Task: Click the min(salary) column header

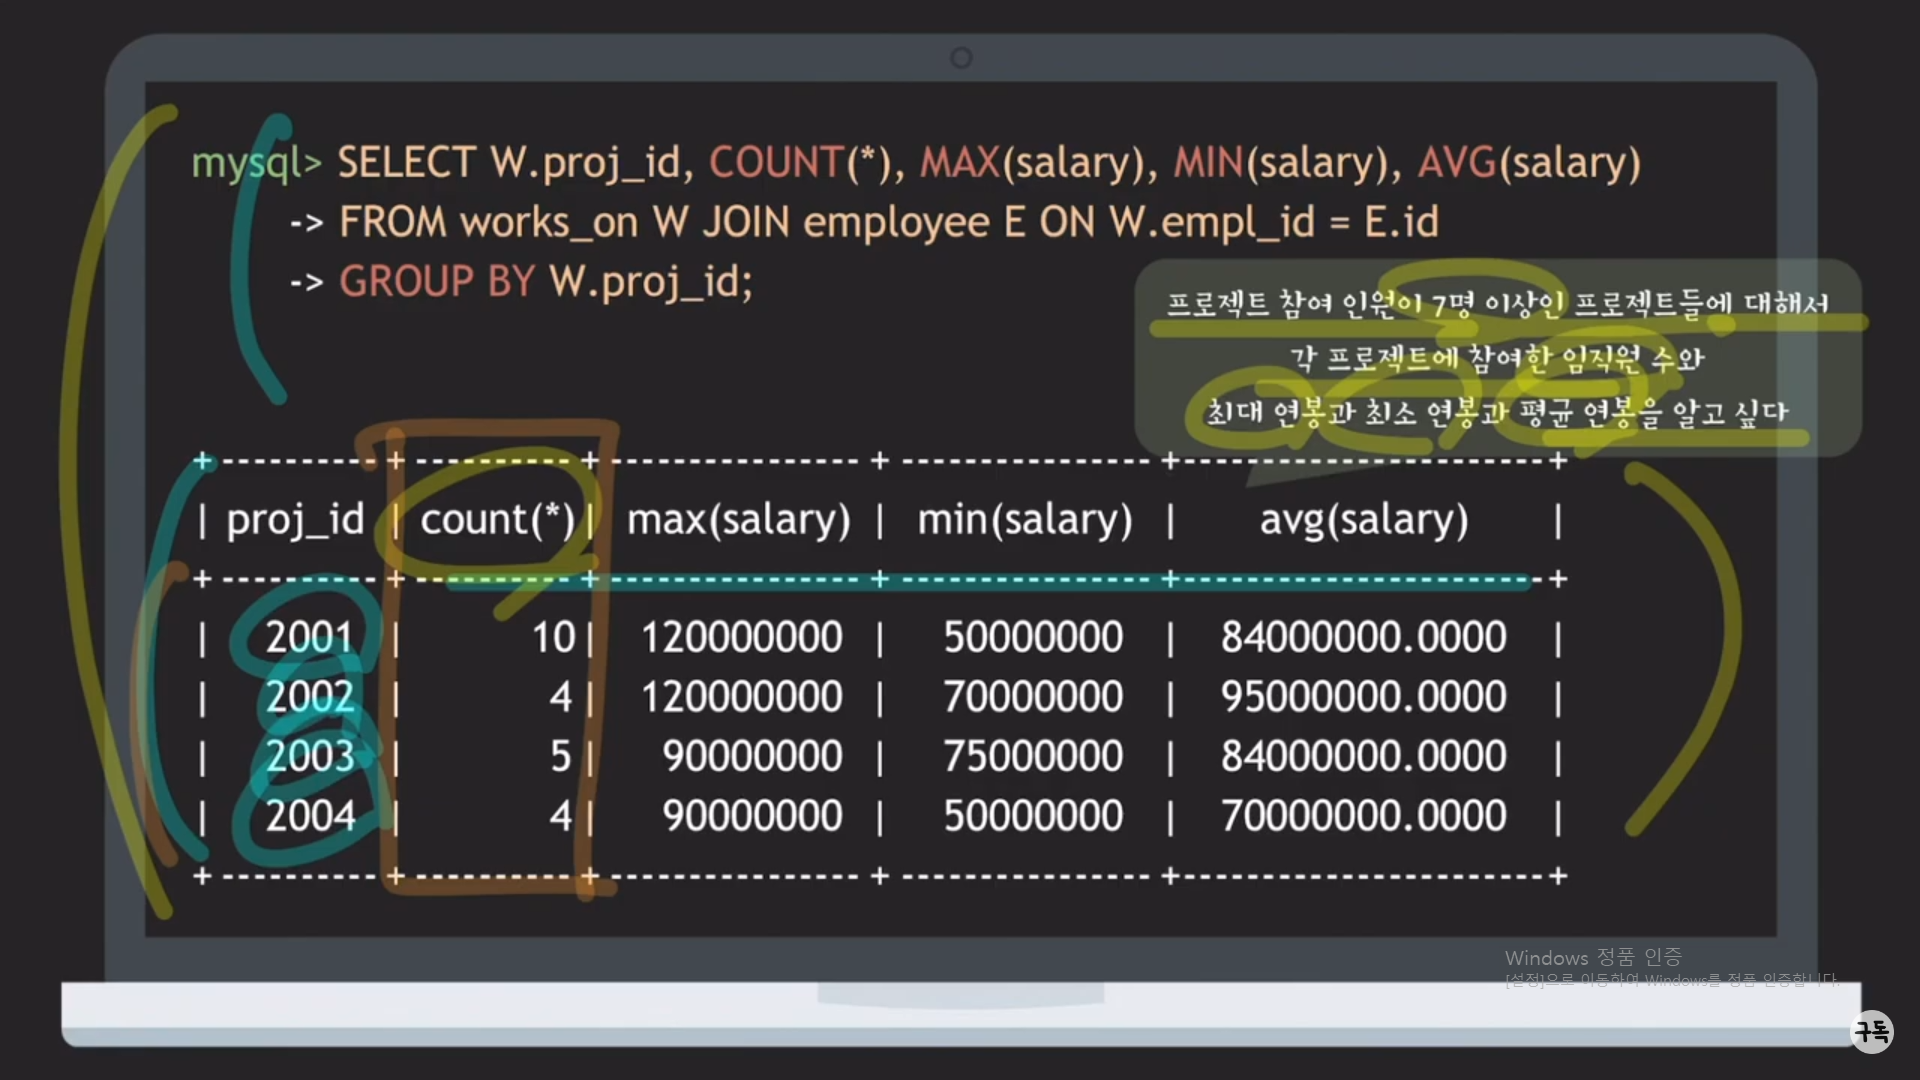Action: pyautogui.click(x=1025, y=519)
